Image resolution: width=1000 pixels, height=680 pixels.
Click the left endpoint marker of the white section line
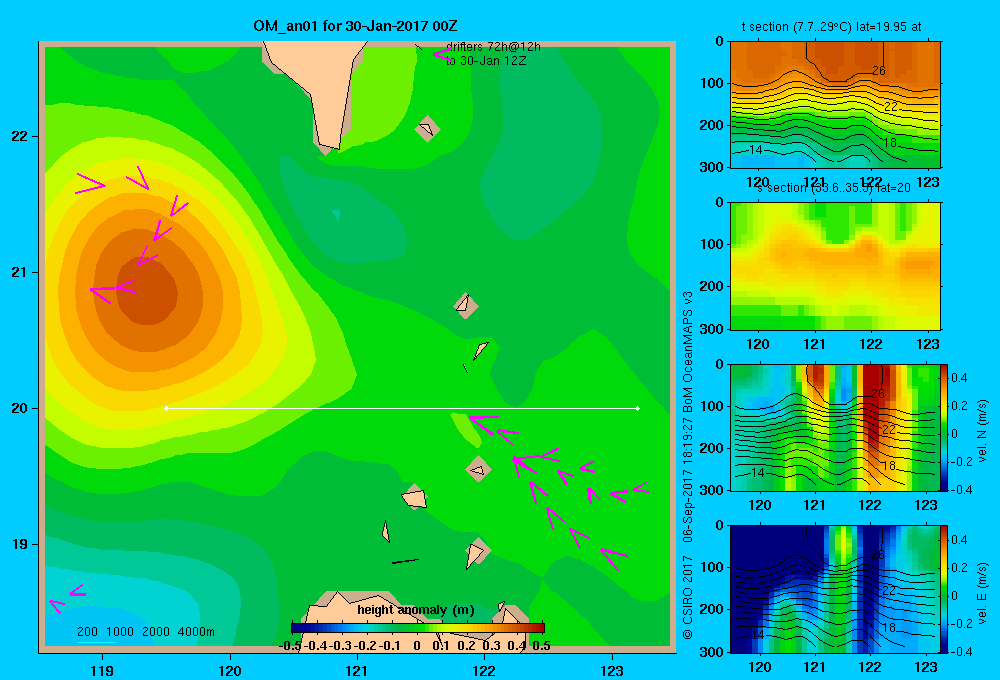166,408
